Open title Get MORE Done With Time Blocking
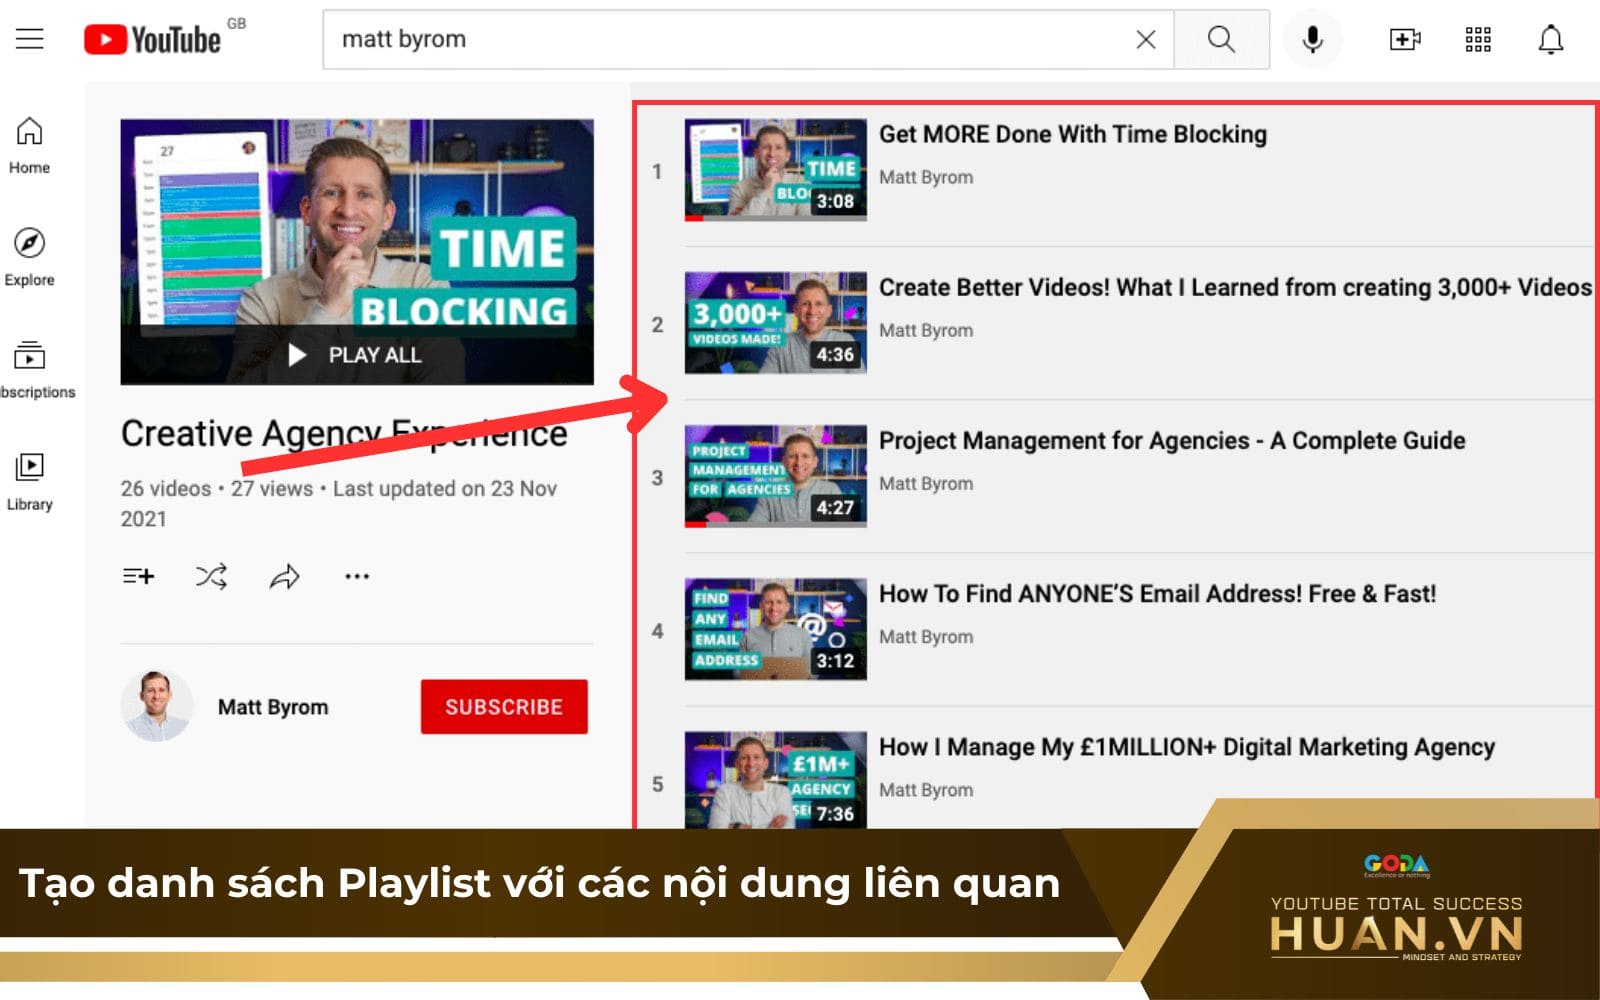Screen dimensions: 1600x1000 tap(1072, 134)
